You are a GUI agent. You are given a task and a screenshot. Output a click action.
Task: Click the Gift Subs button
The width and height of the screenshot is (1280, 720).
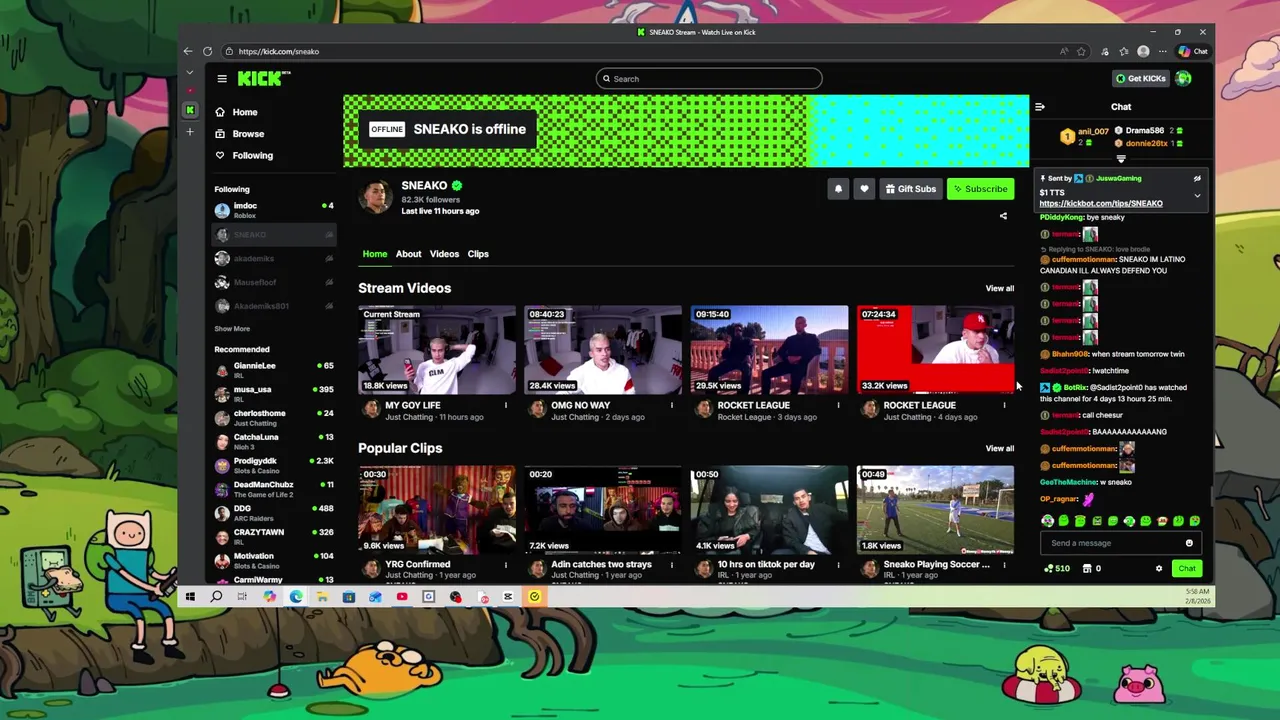pos(910,189)
